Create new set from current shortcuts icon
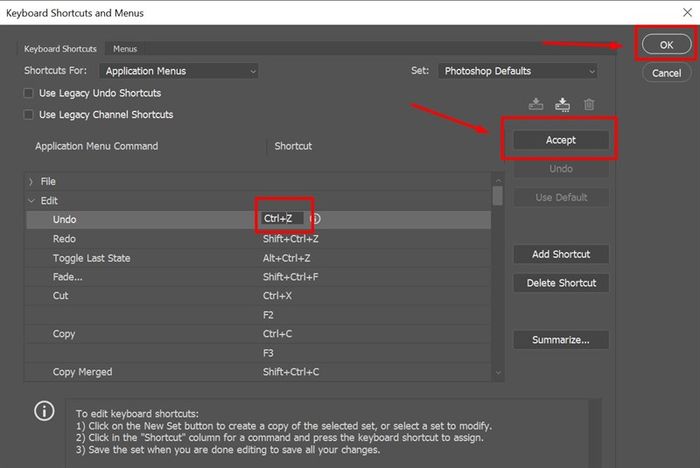This screenshot has height=468, width=700. click(562, 104)
